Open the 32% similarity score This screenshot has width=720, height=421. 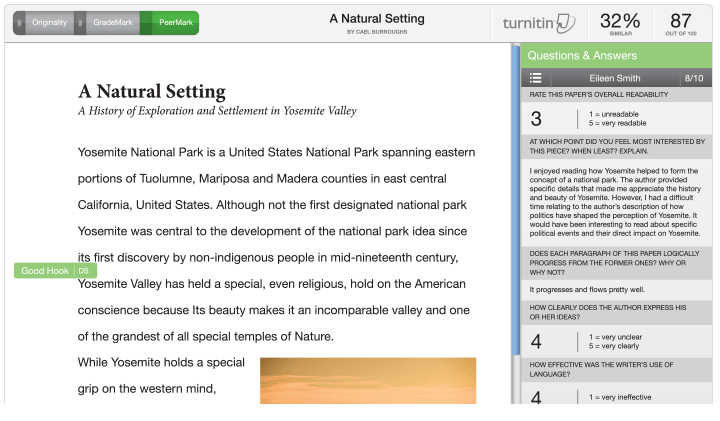(x=620, y=23)
